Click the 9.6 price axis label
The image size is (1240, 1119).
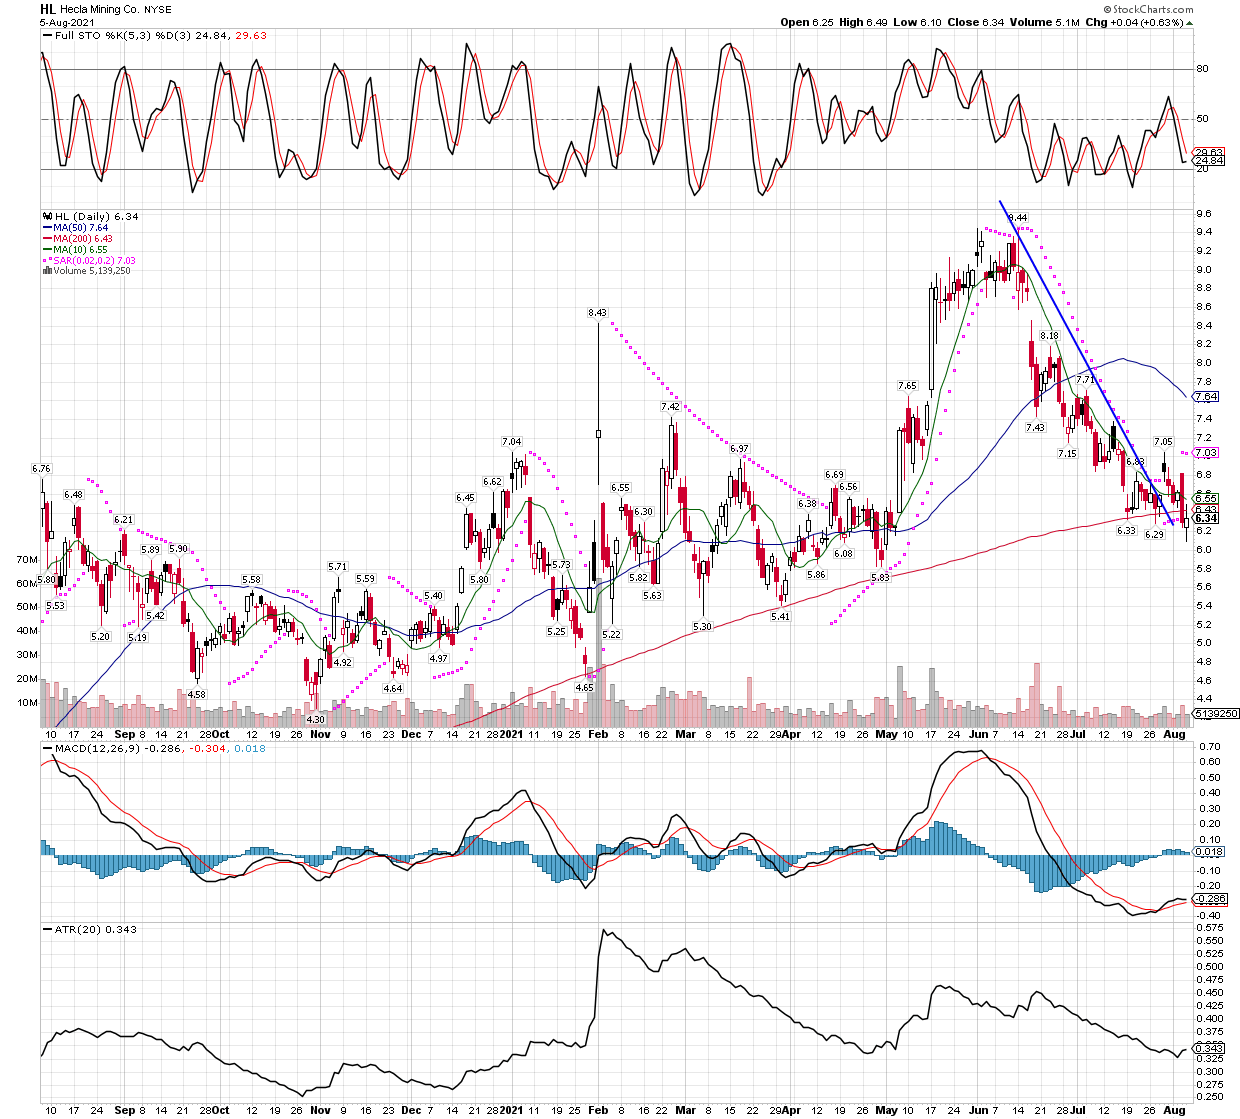[1204, 214]
